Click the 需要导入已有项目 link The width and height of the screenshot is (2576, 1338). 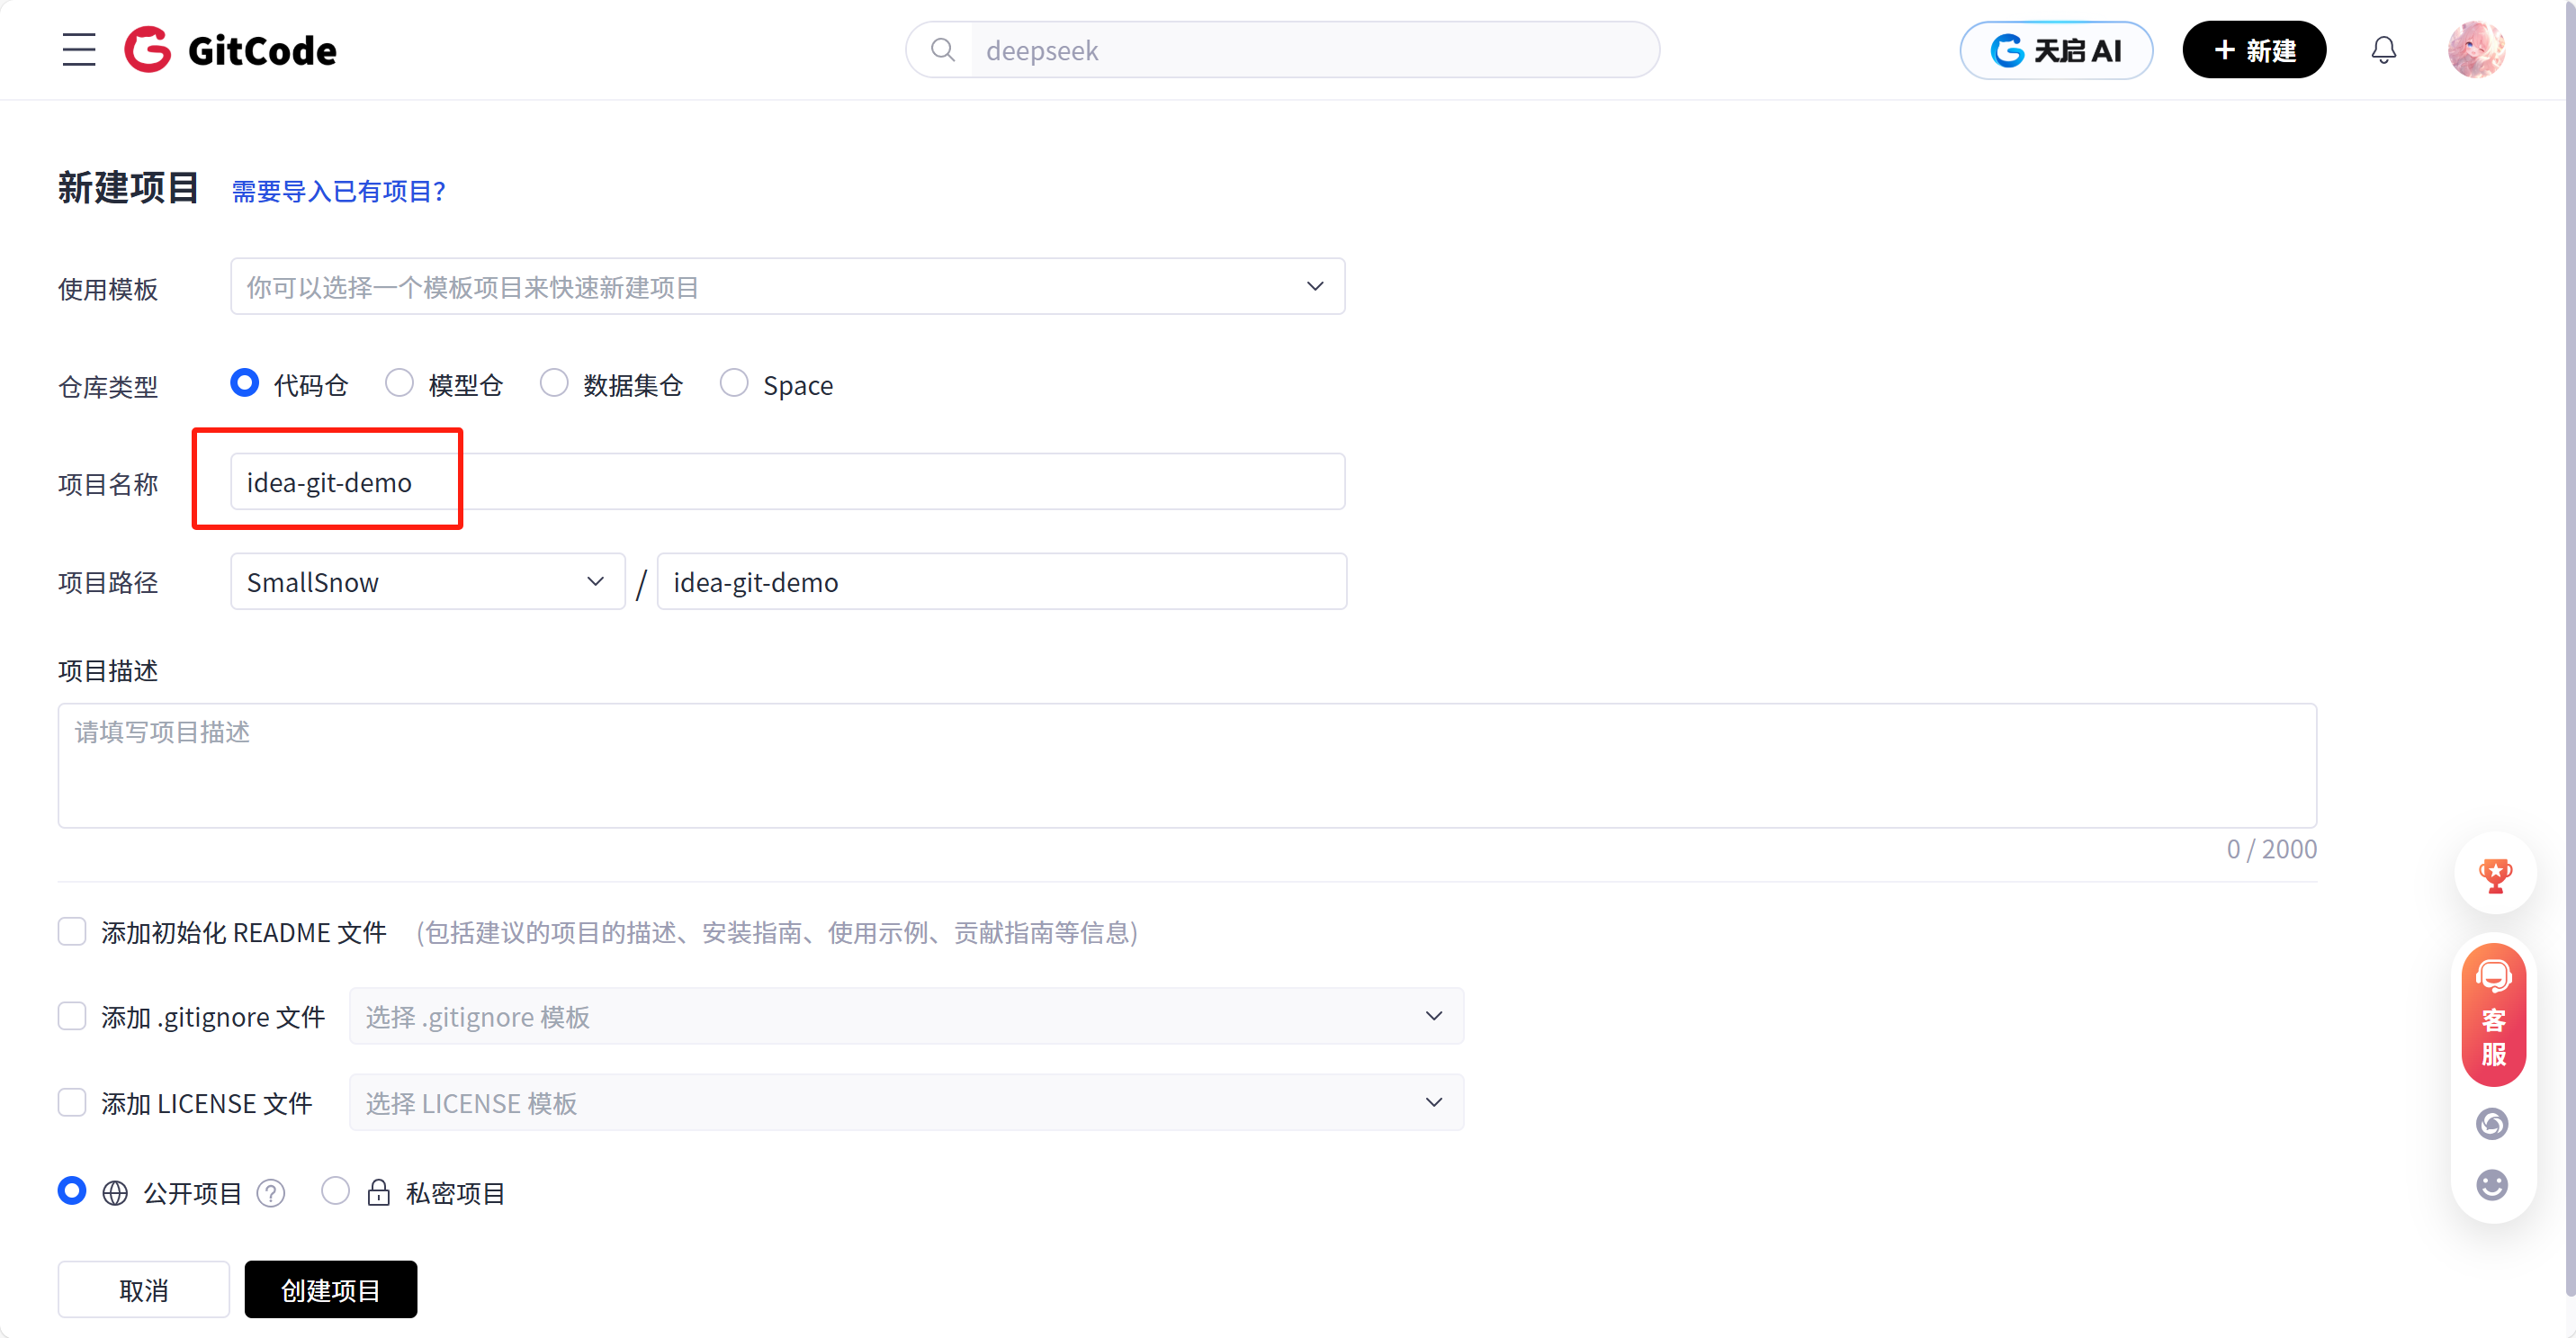point(338,191)
